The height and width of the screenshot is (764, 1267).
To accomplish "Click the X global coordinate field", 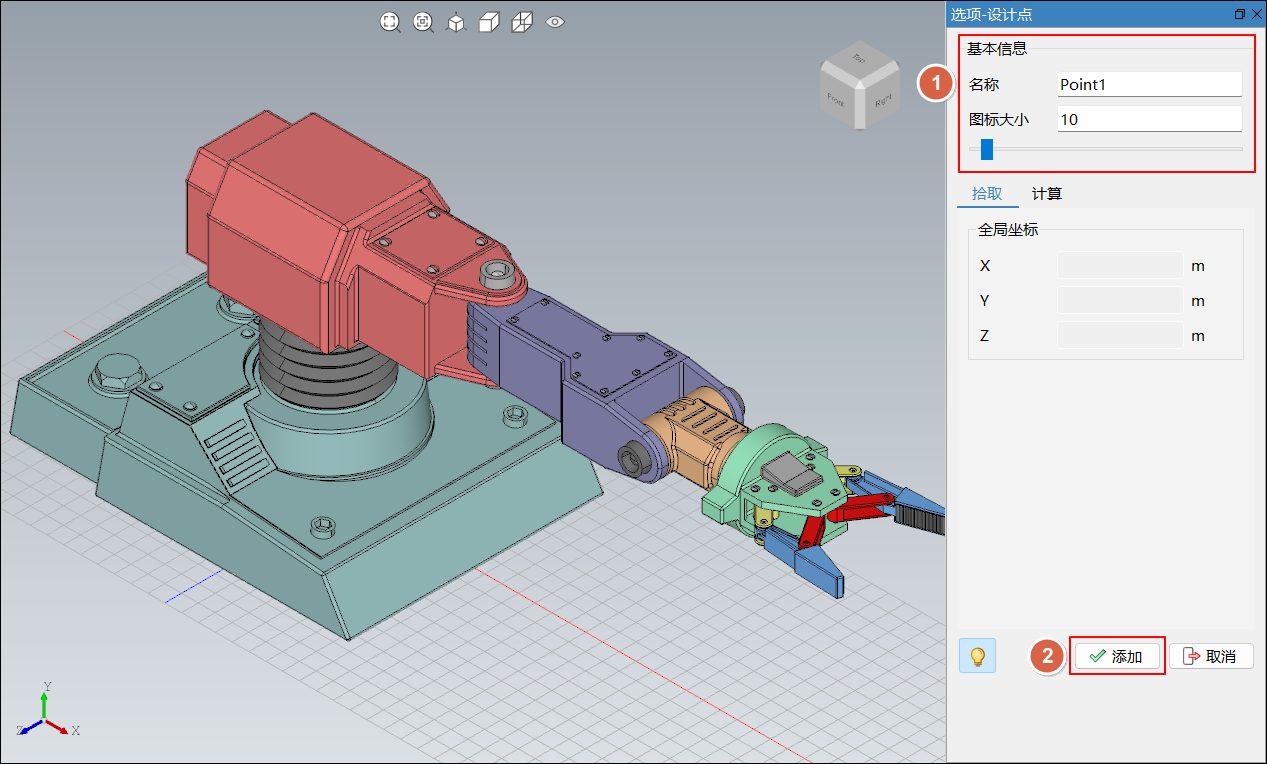I will [x=1120, y=266].
